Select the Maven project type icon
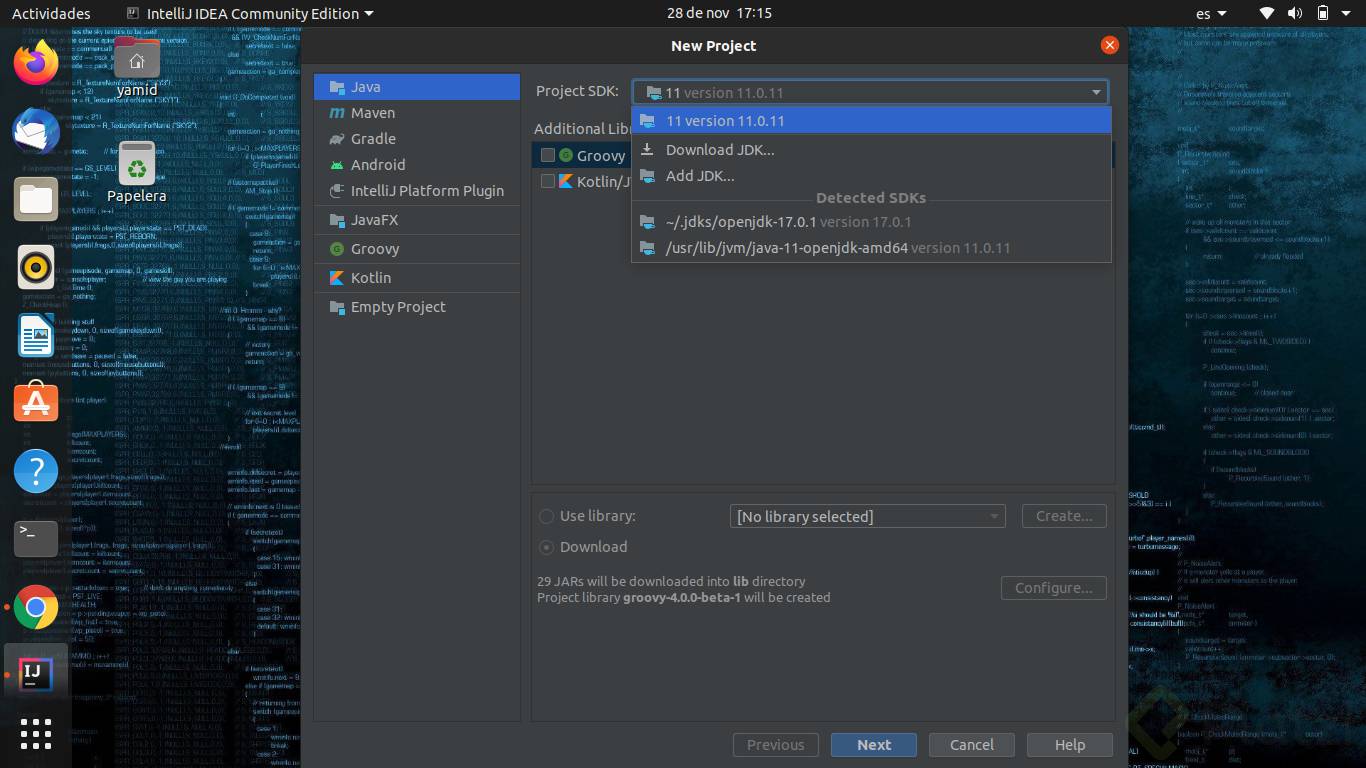1366x768 pixels. [x=336, y=114]
